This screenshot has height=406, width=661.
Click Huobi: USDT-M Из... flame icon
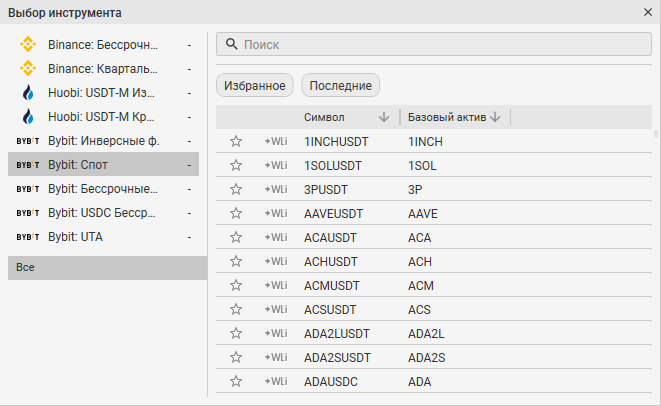(28, 92)
